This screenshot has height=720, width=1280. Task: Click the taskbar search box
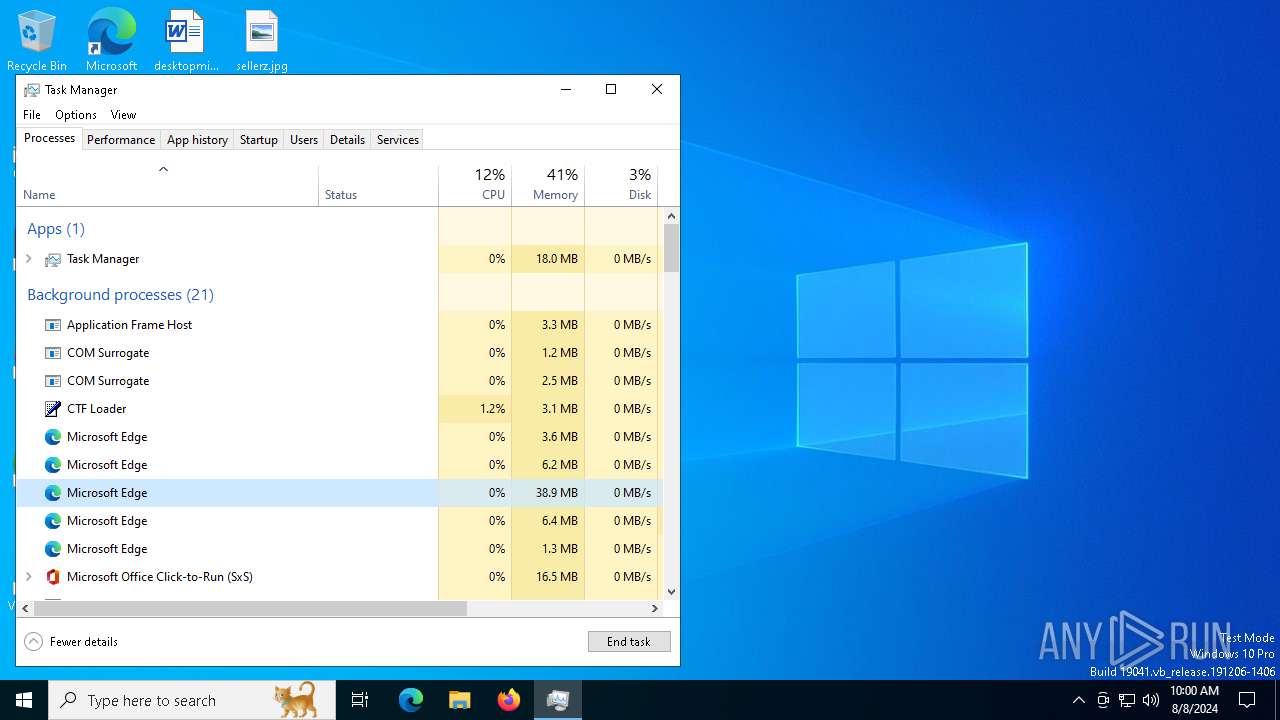pos(192,700)
